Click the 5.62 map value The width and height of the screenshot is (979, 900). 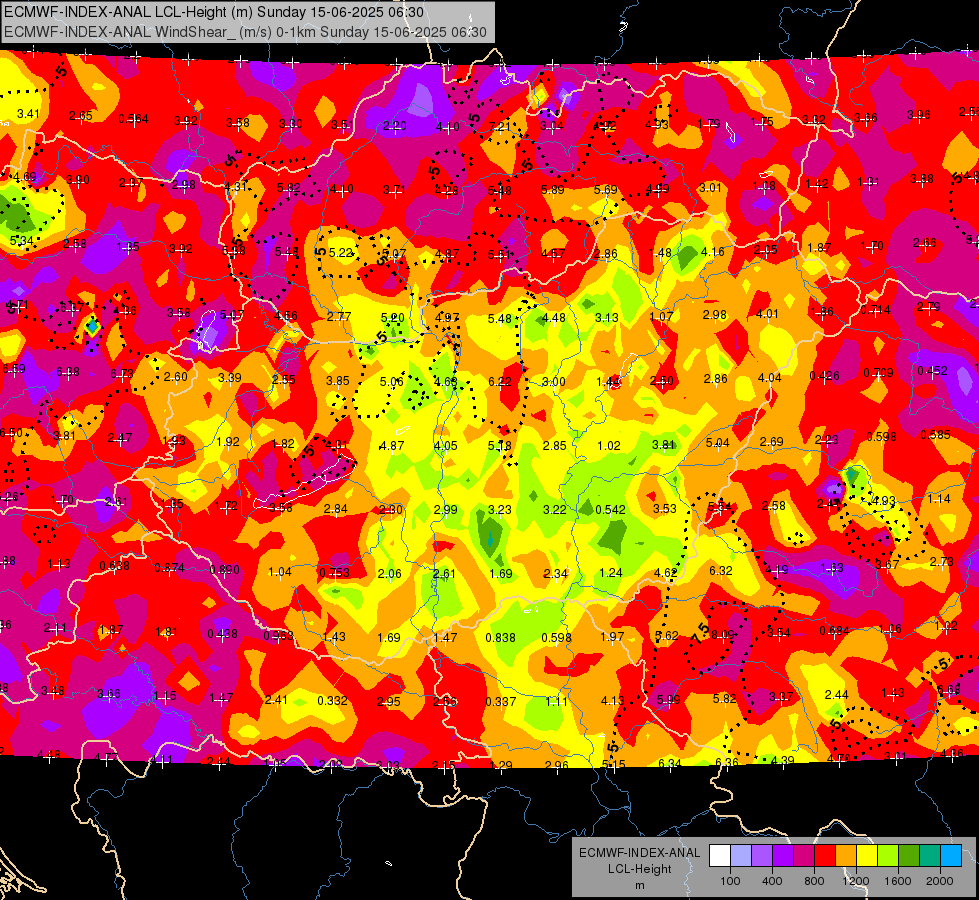point(667,636)
